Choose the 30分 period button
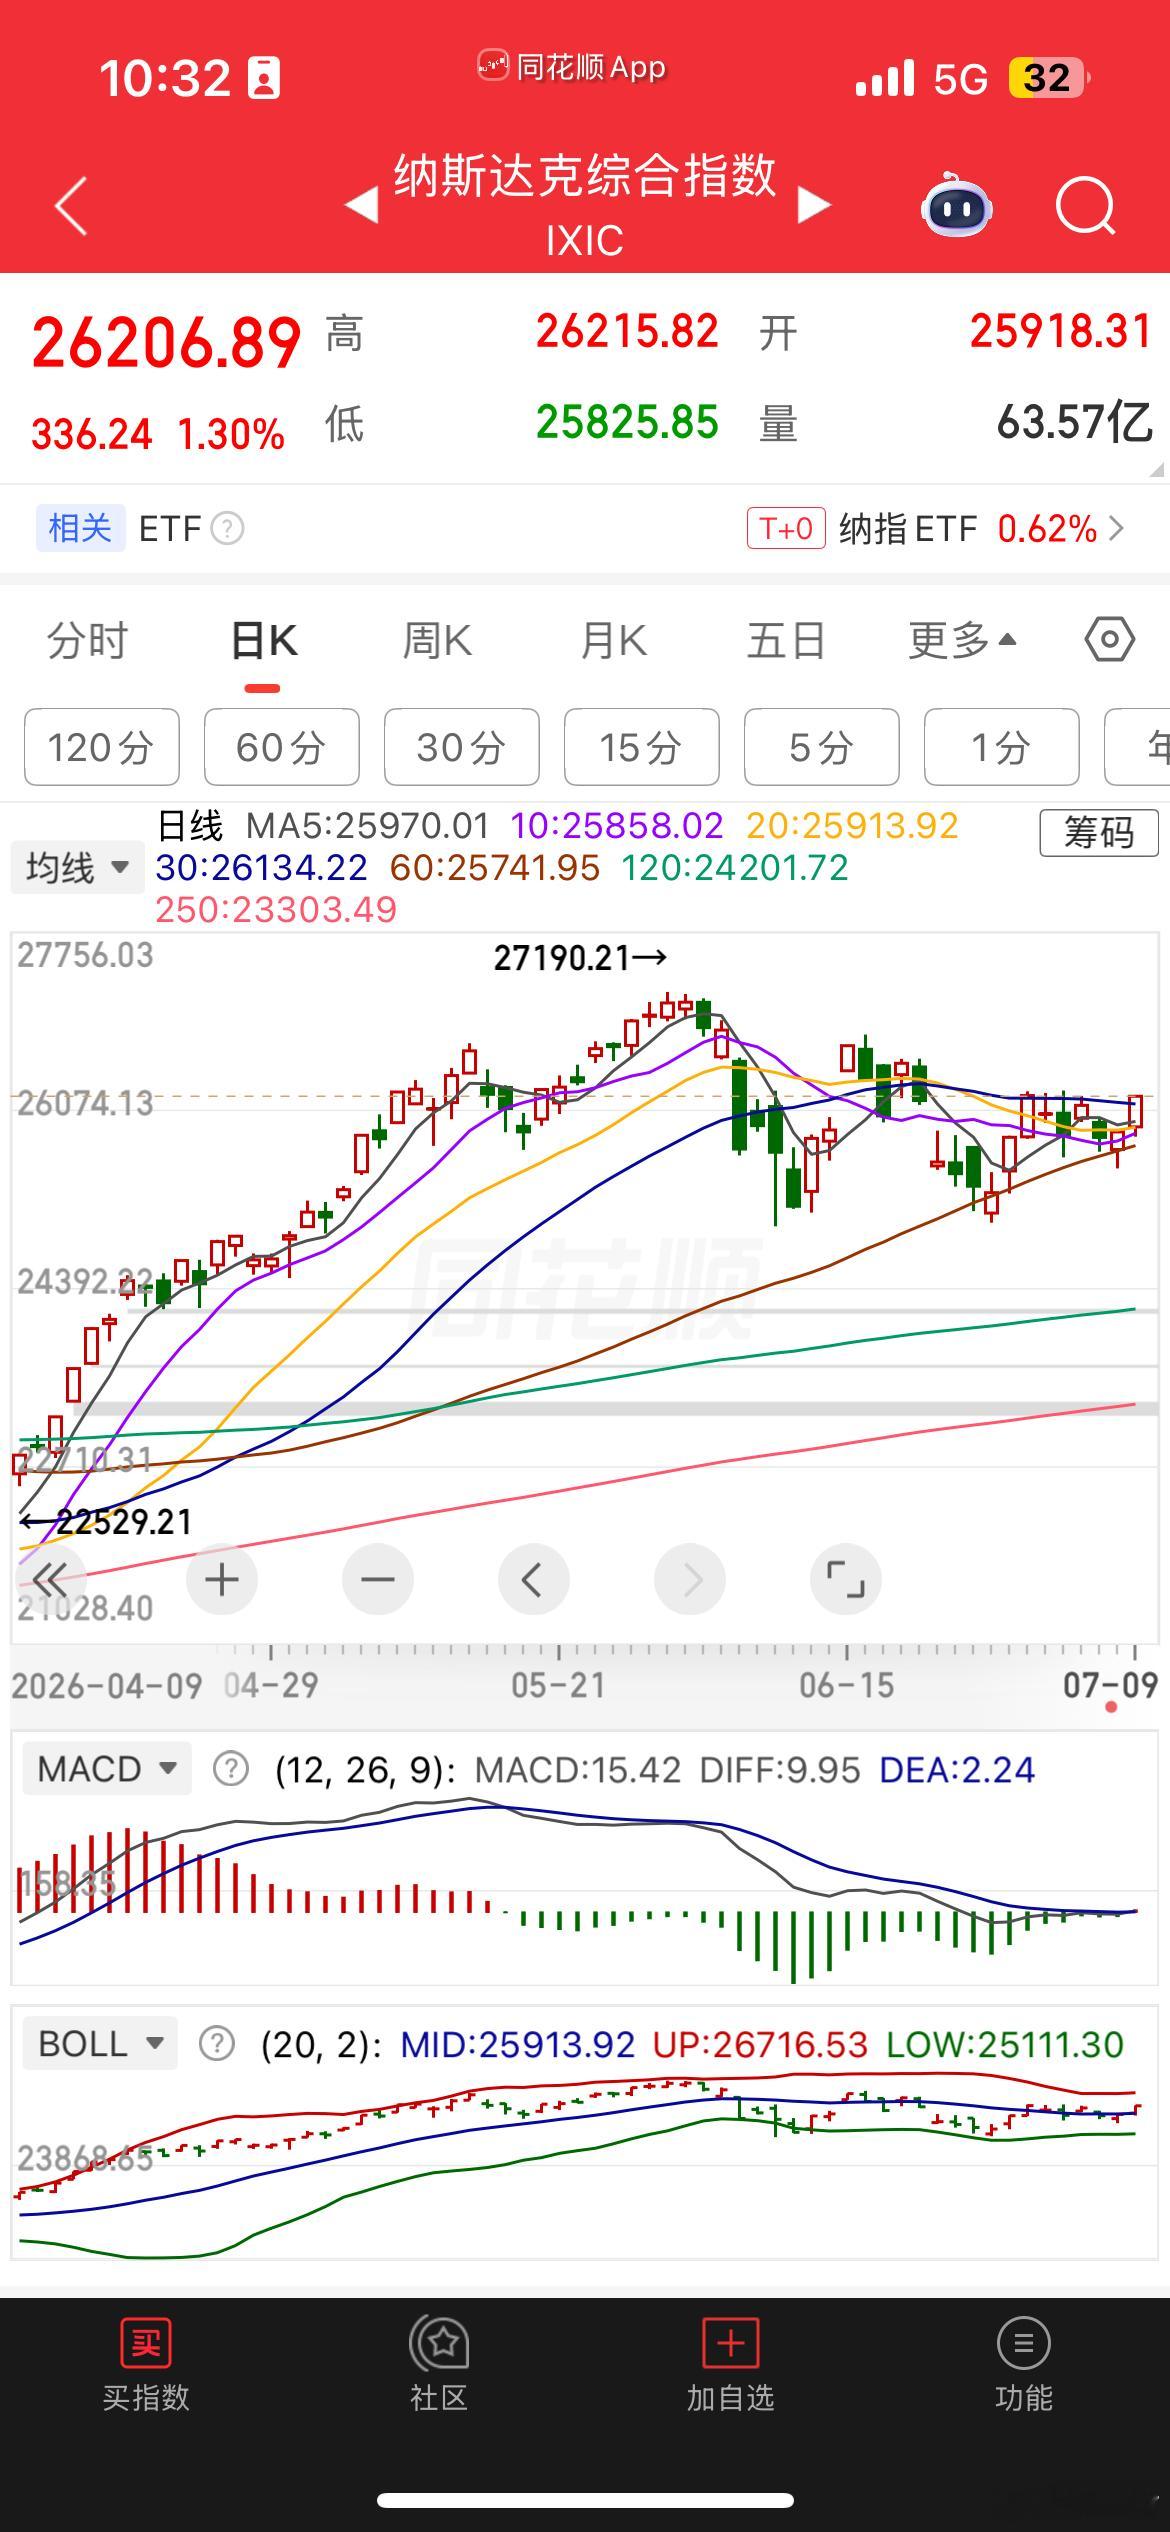 coord(462,747)
